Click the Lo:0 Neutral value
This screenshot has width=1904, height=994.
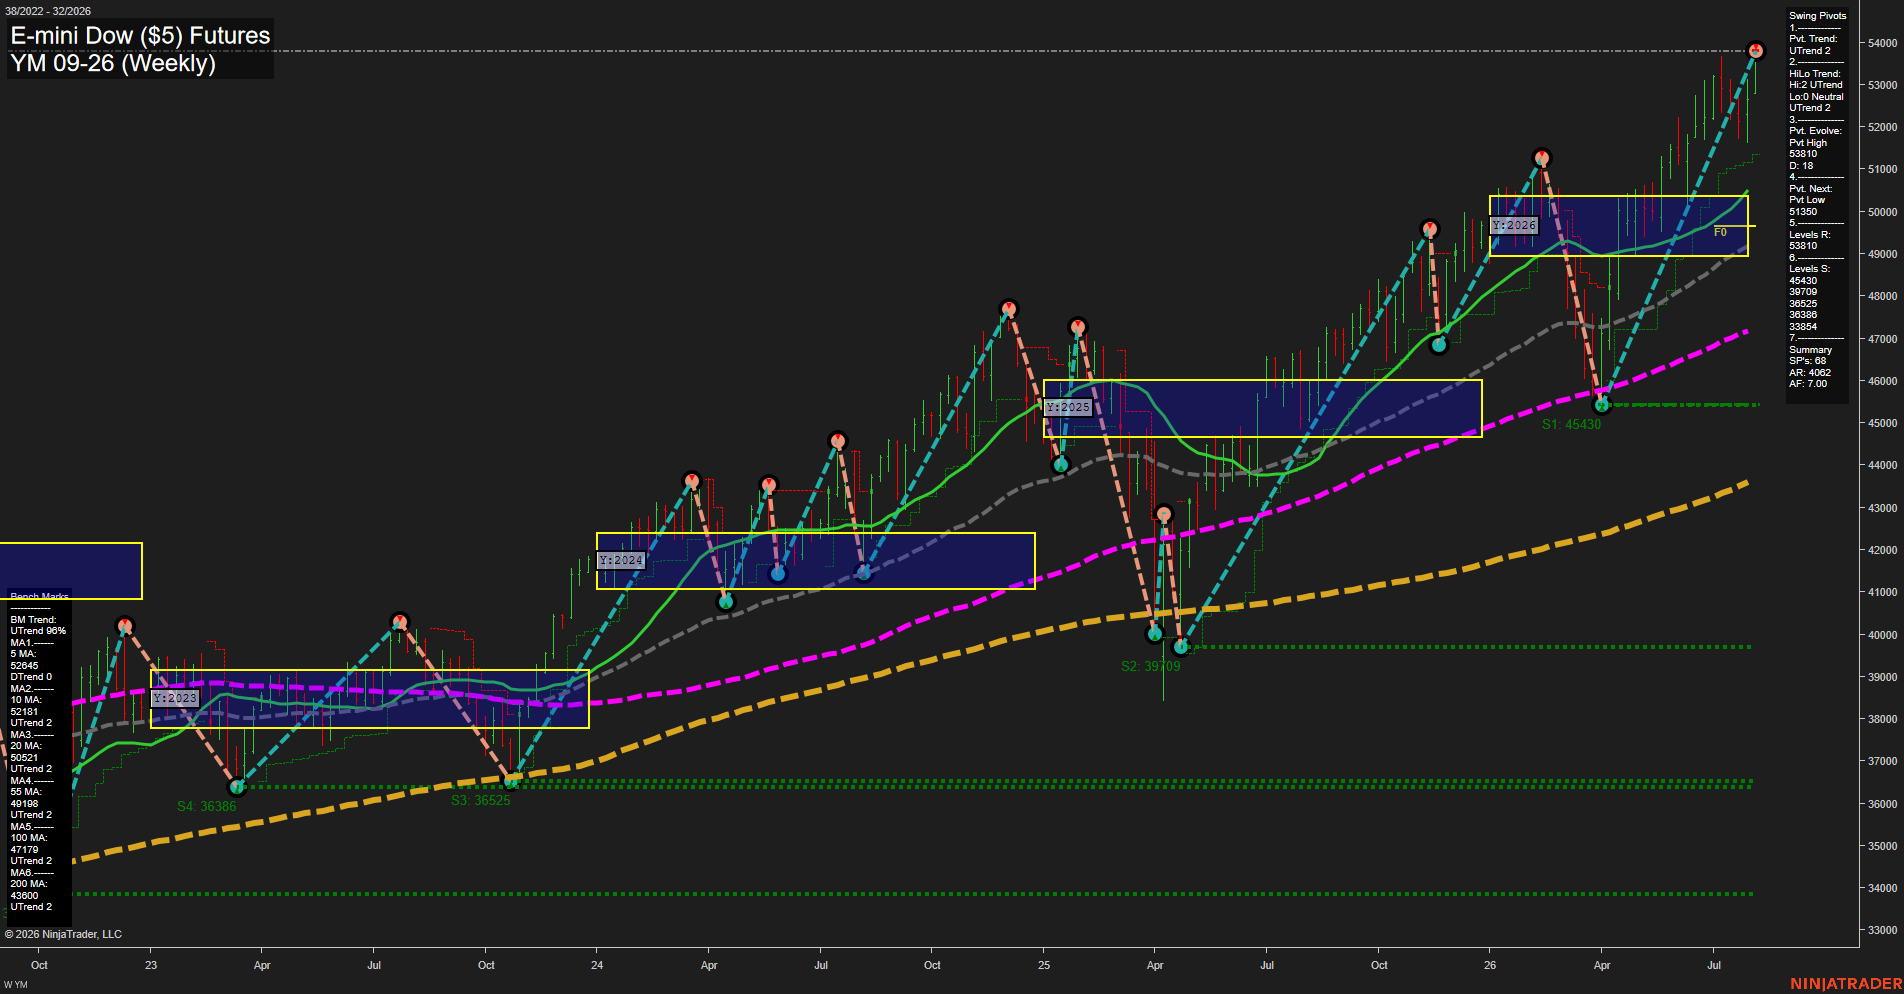point(1816,97)
